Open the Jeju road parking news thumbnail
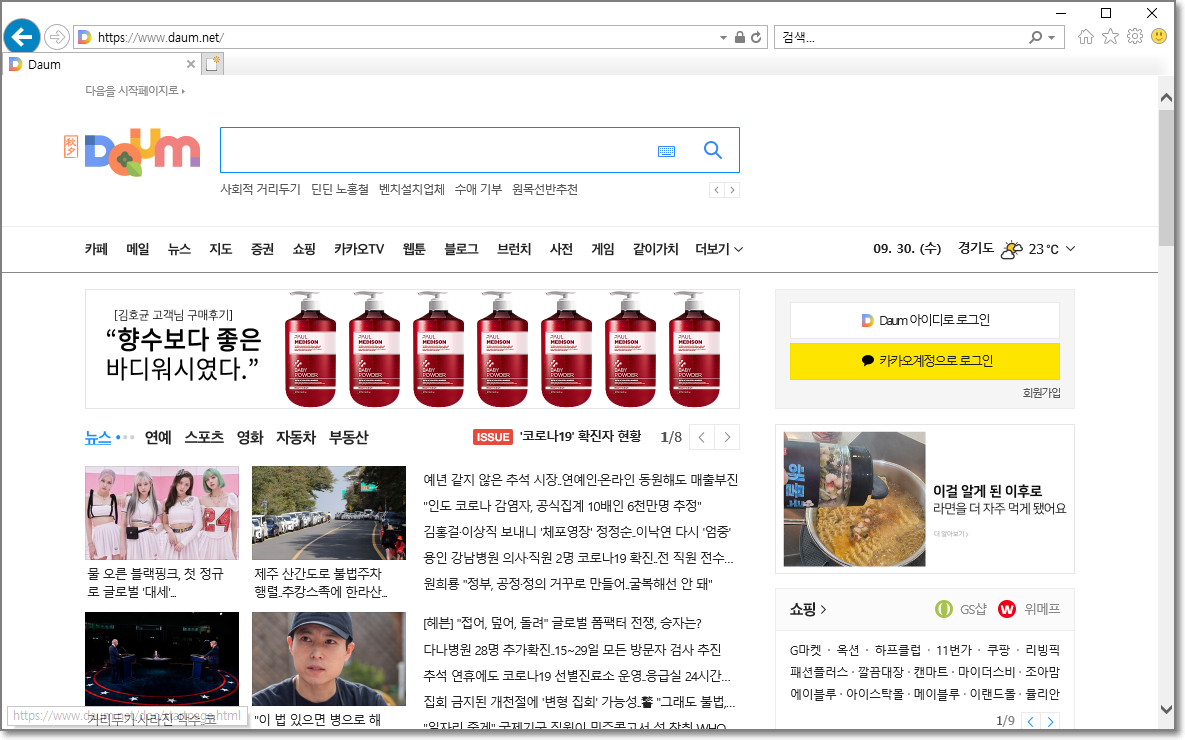The width and height of the screenshot is (1185, 740). (x=329, y=512)
